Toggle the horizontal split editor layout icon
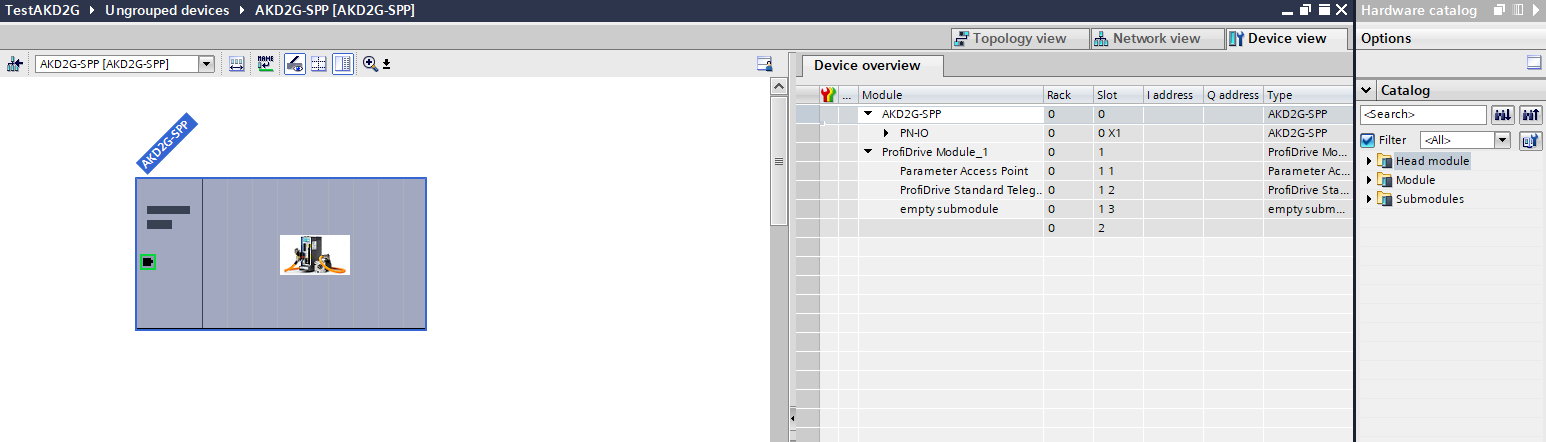This screenshot has width=1546, height=442. click(x=319, y=64)
